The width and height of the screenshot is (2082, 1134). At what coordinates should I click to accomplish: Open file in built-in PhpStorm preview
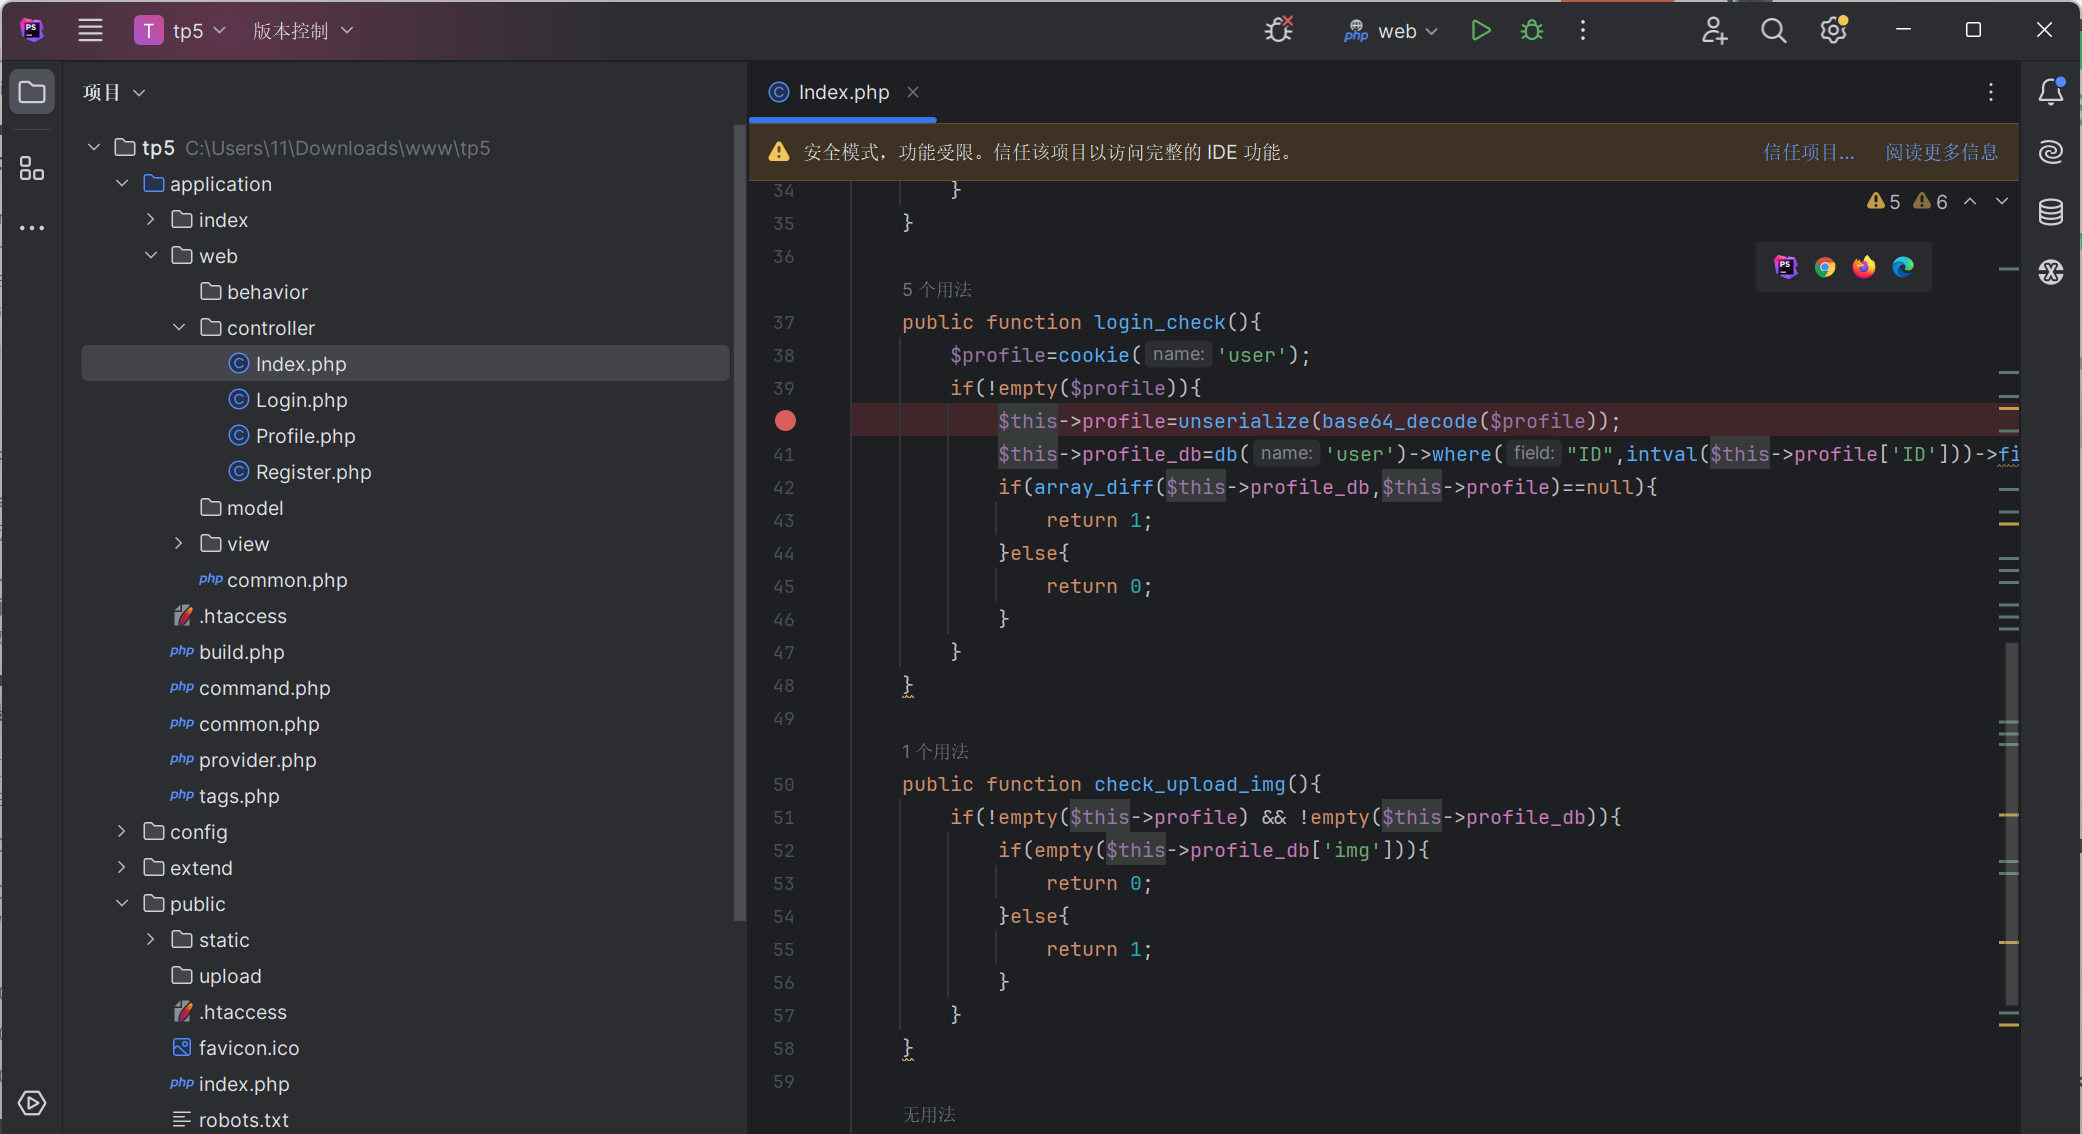click(1786, 267)
